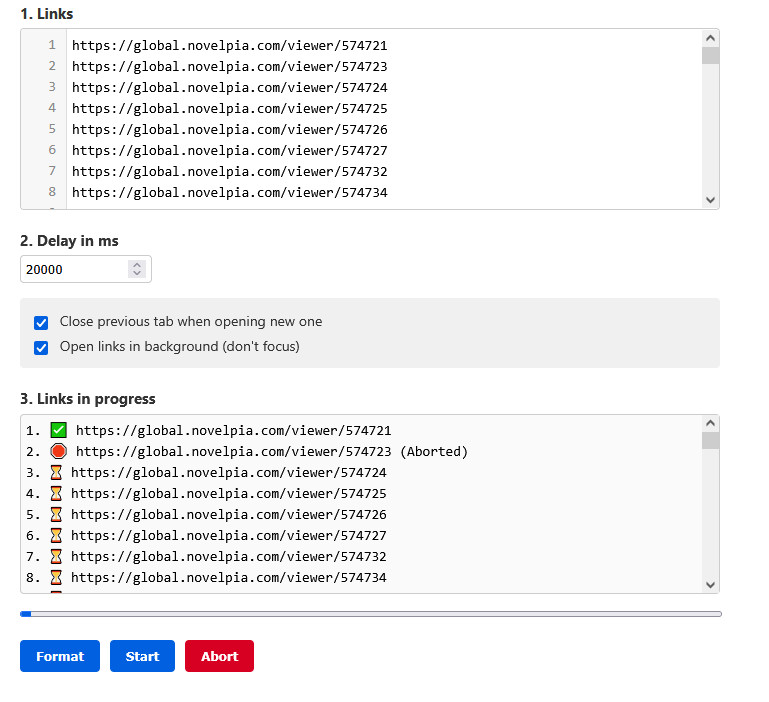Click the Delay in ms input field
The image size is (769, 702).
[x=86, y=269]
